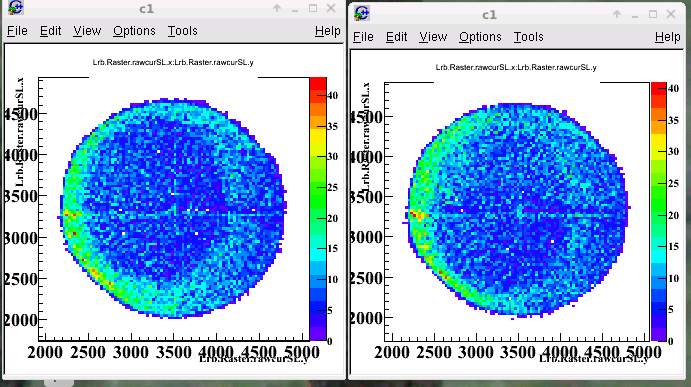
Task: Click the up-arrow shade button on the left window
Action: tap(277, 8)
